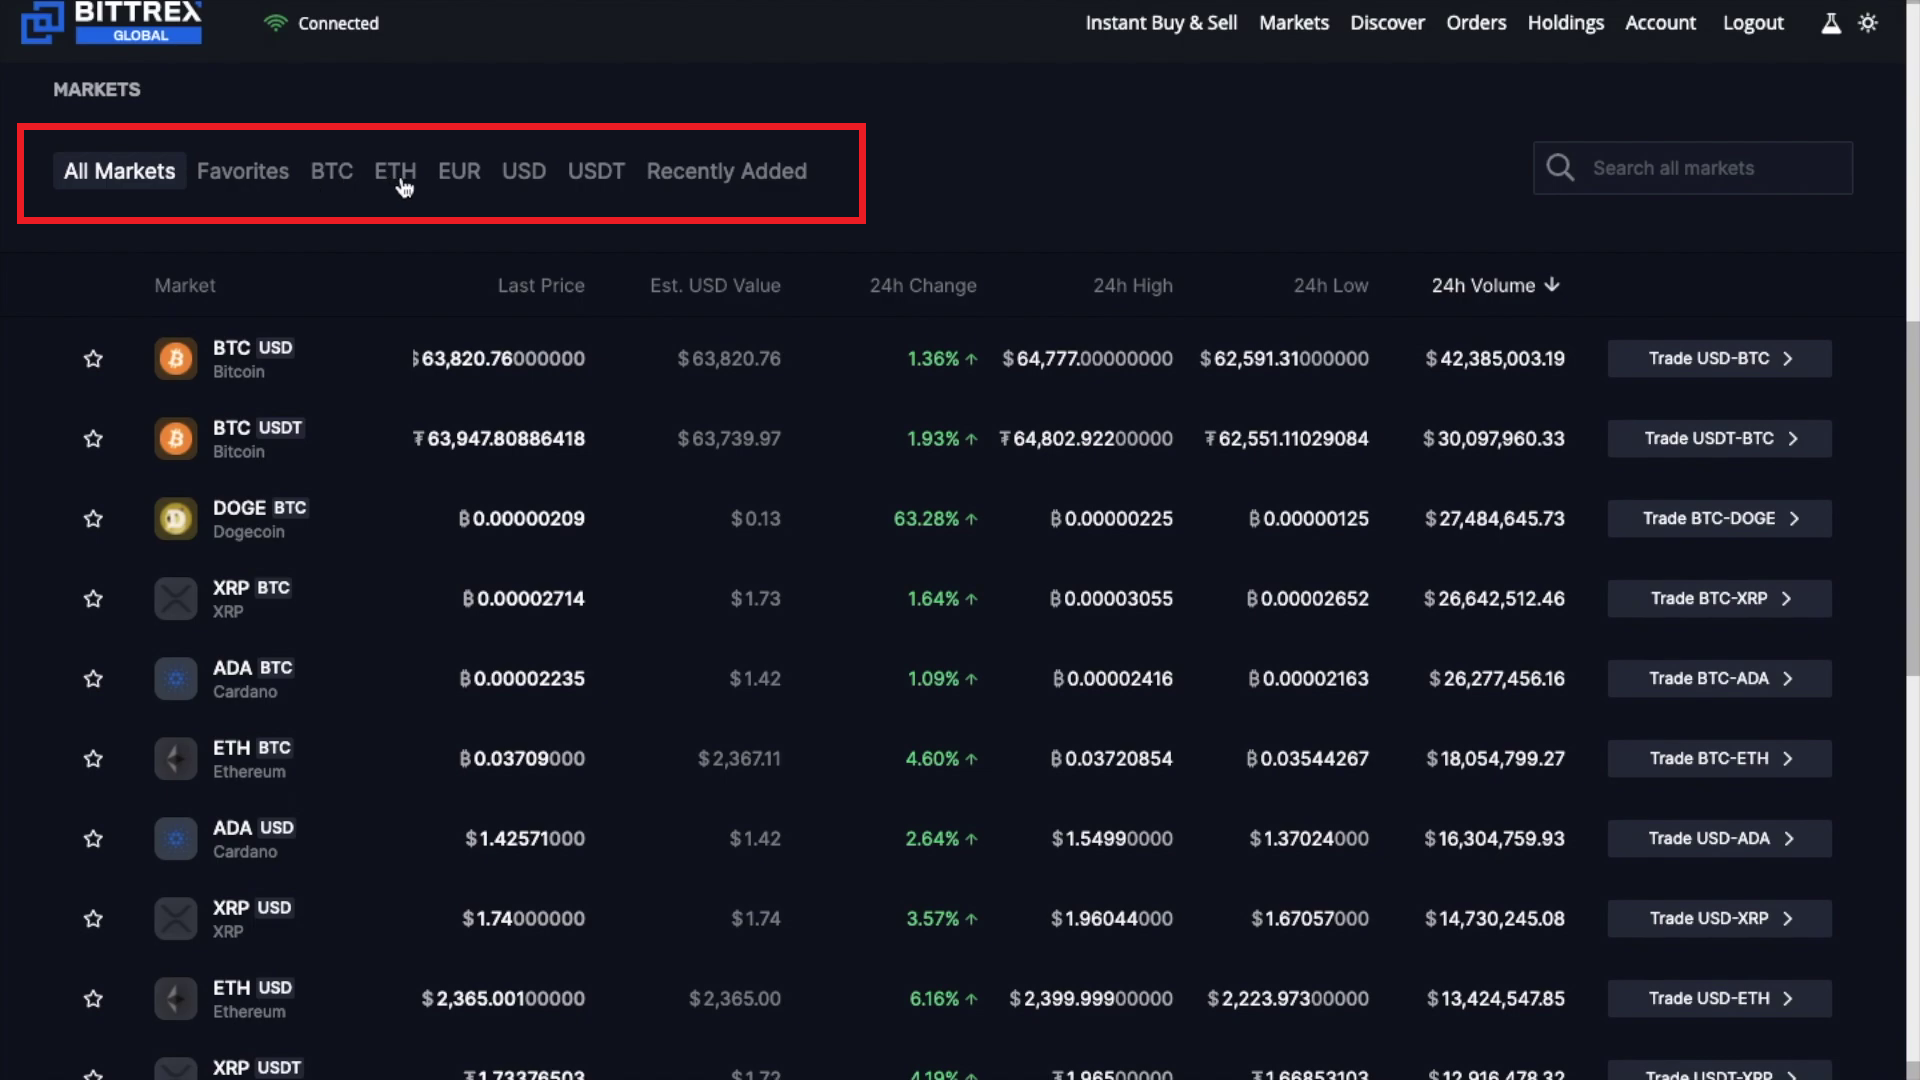Switch to the USDT markets tab
Image resolution: width=1920 pixels, height=1080 pixels.
pos(596,171)
